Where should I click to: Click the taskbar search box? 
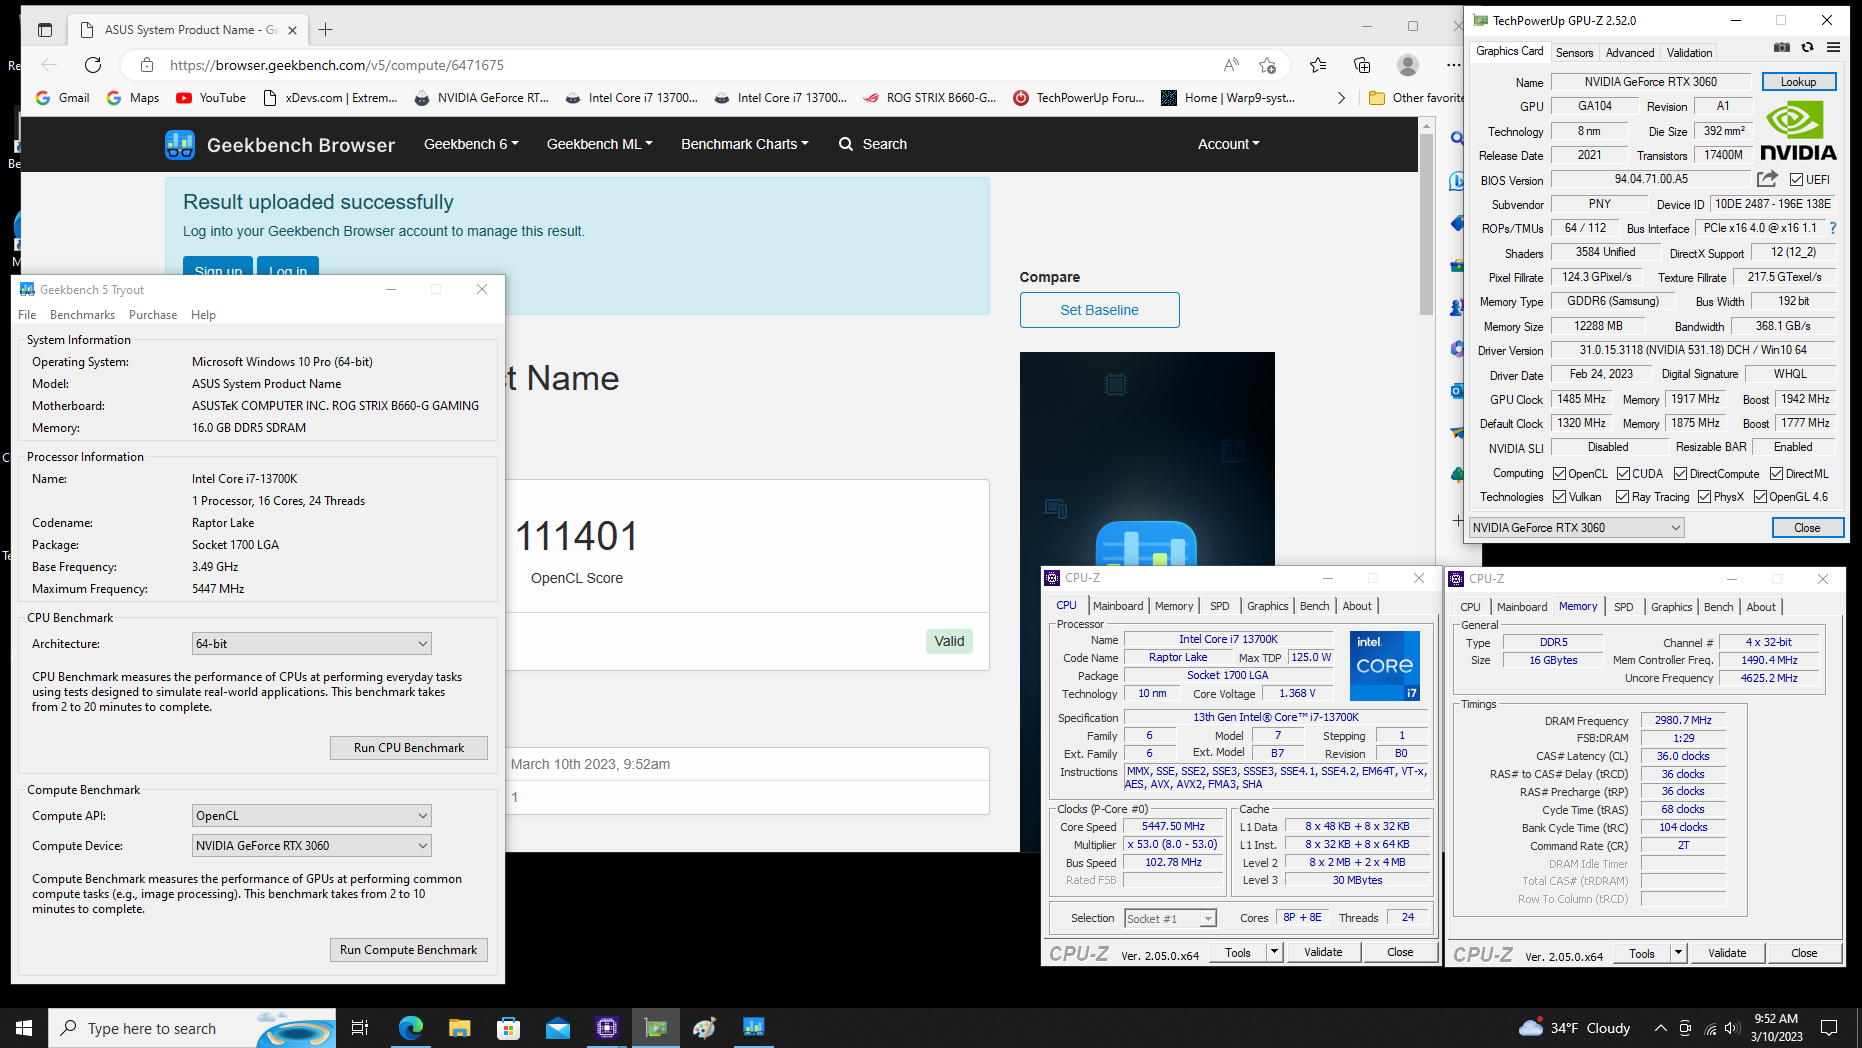click(192, 1028)
